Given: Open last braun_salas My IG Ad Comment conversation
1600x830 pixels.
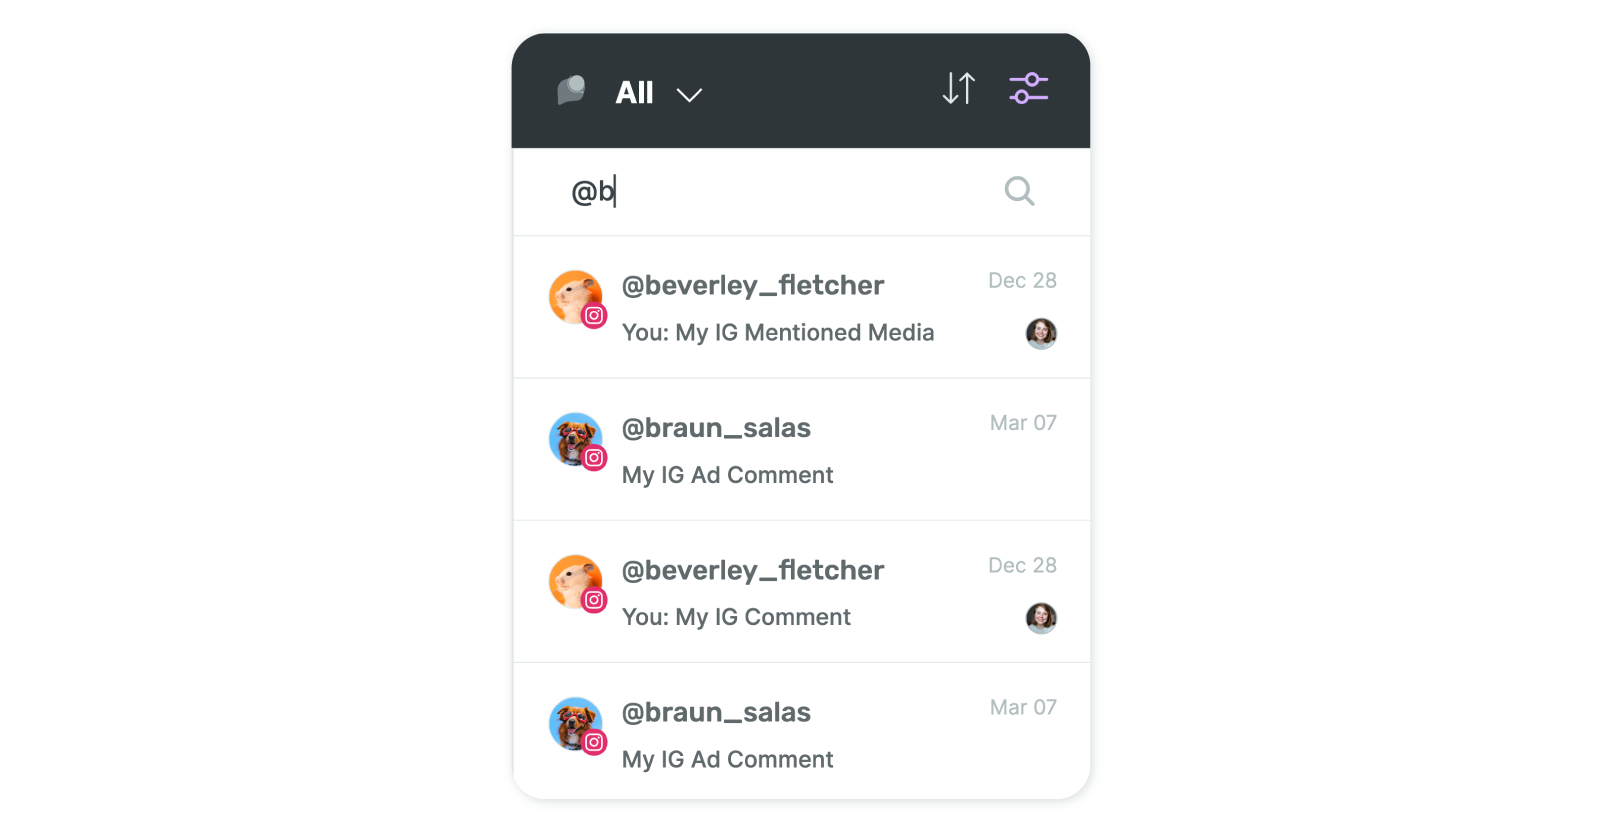Looking at the screenshot, I should point(801,732).
